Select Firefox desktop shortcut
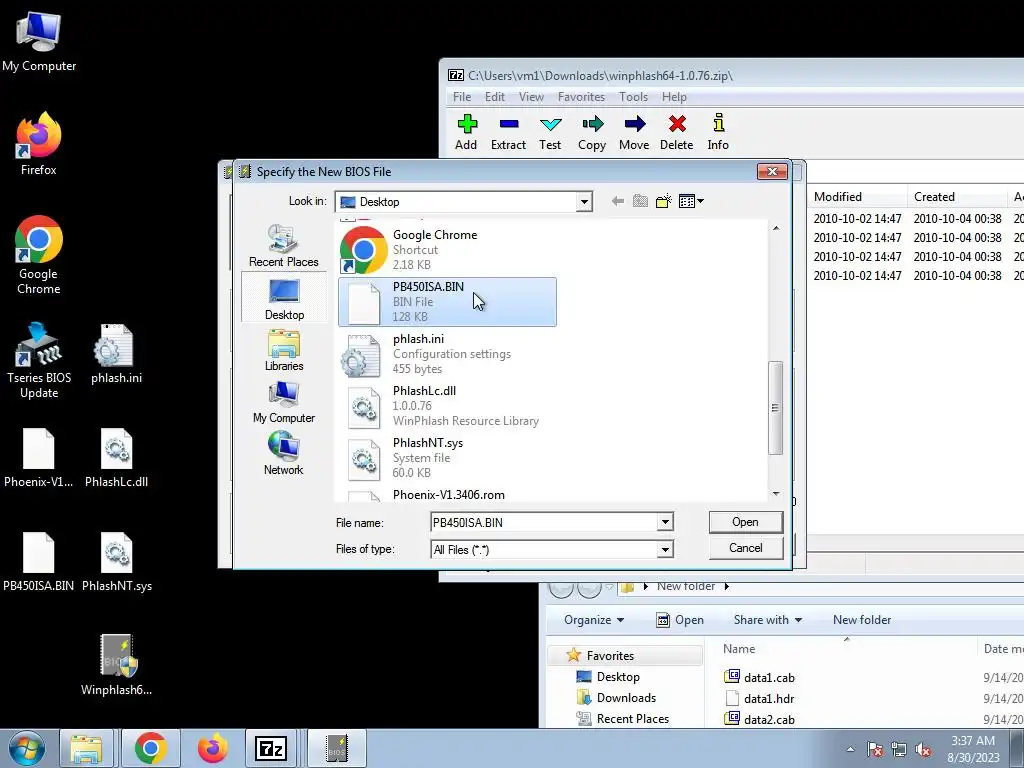 (x=39, y=144)
